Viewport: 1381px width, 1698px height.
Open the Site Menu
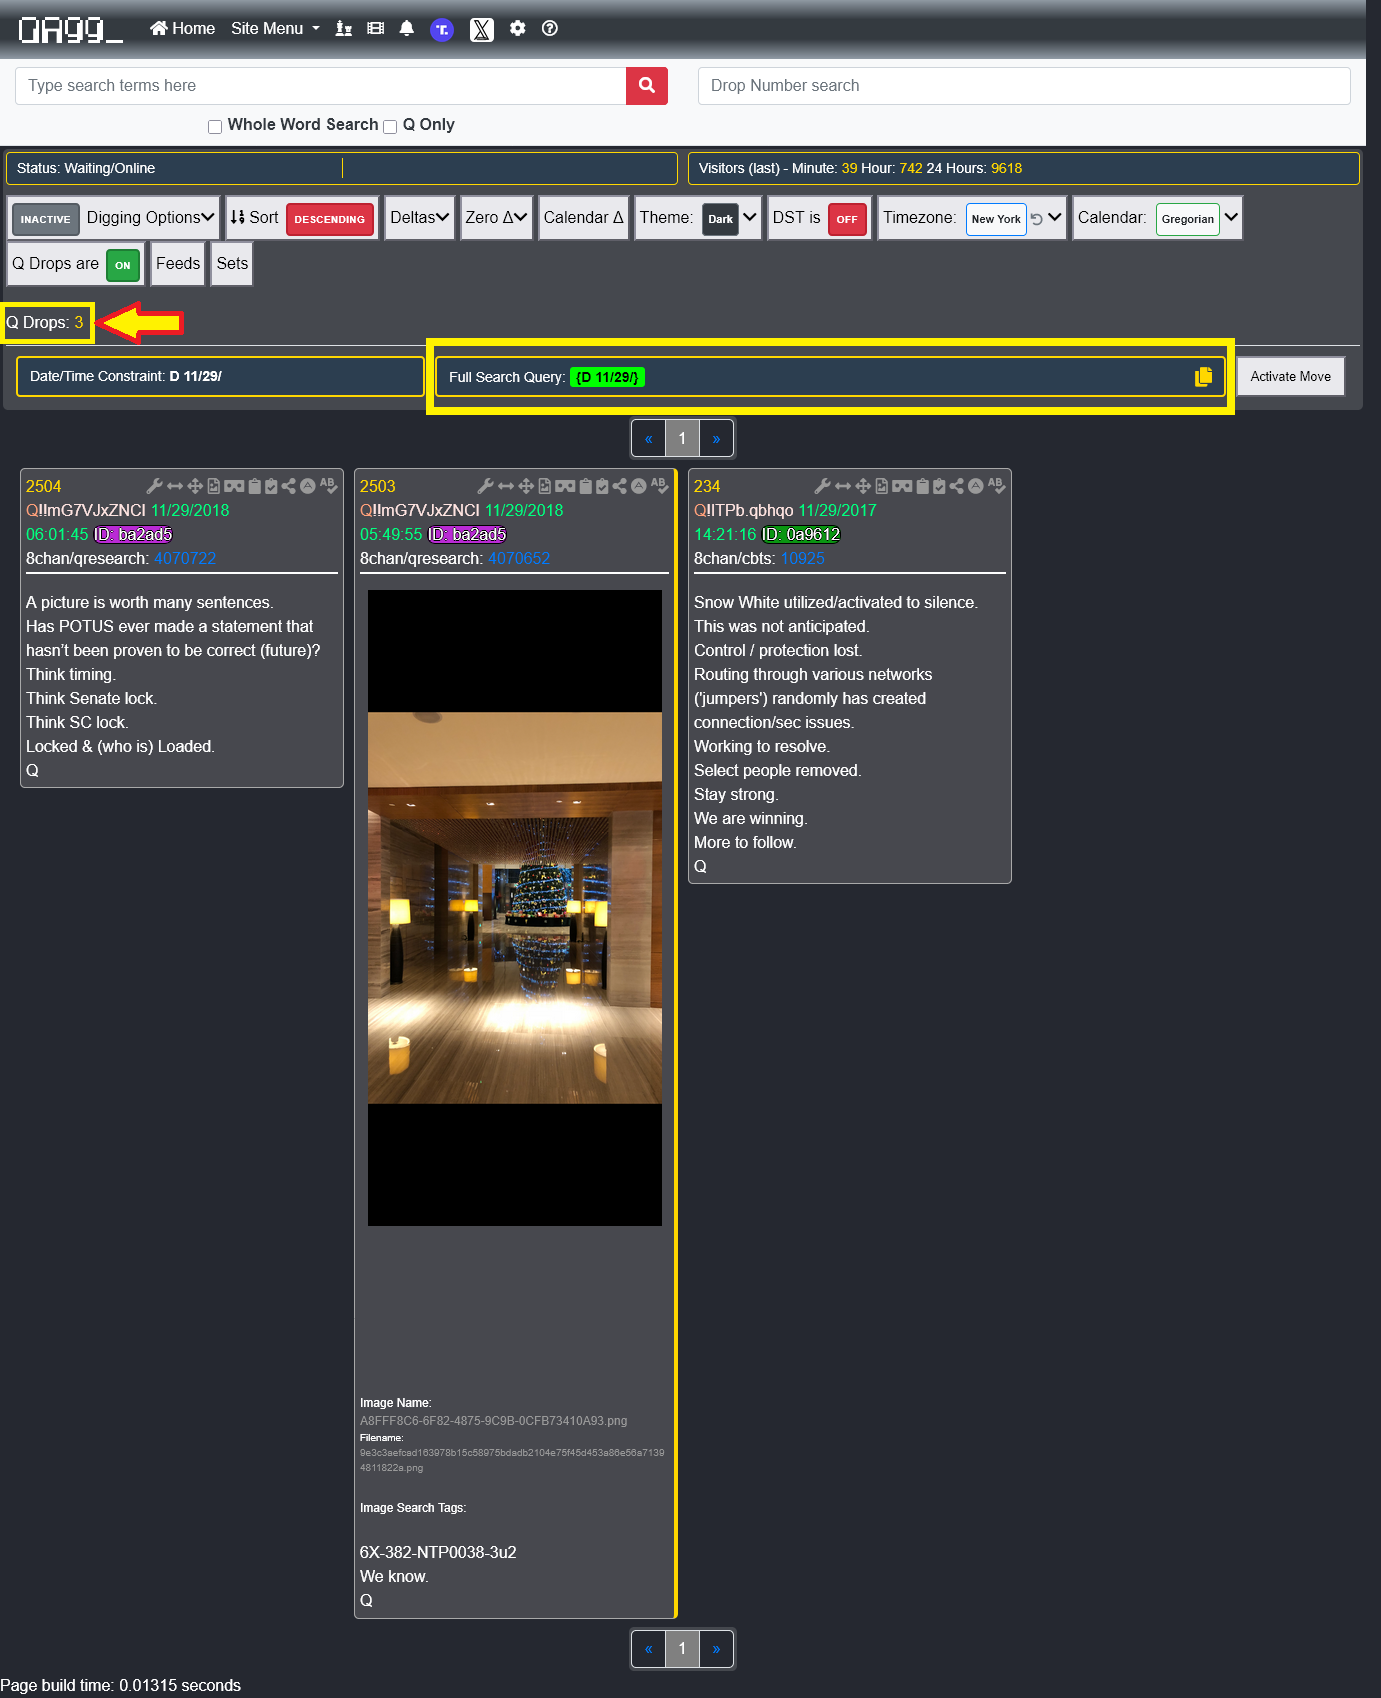pyautogui.click(x=275, y=28)
